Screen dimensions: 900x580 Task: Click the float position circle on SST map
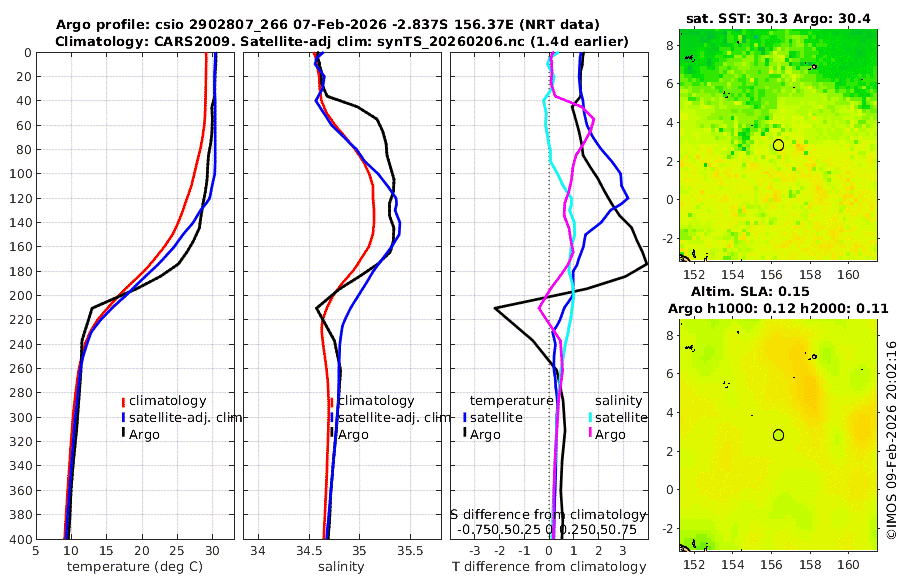778,145
